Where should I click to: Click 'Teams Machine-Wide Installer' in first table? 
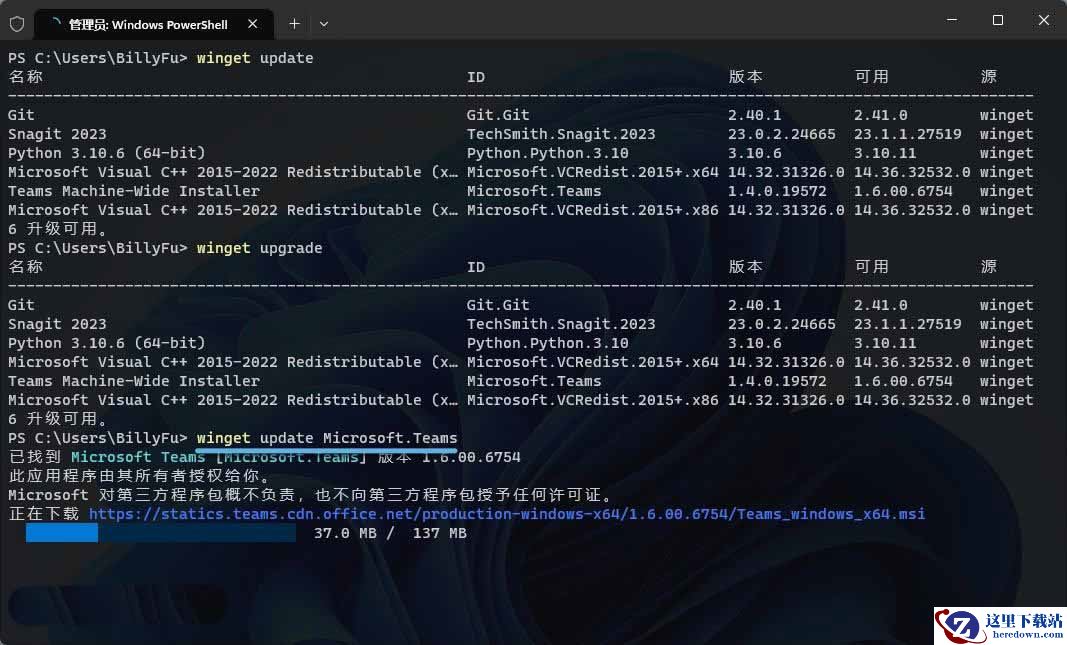coord(133,191)
